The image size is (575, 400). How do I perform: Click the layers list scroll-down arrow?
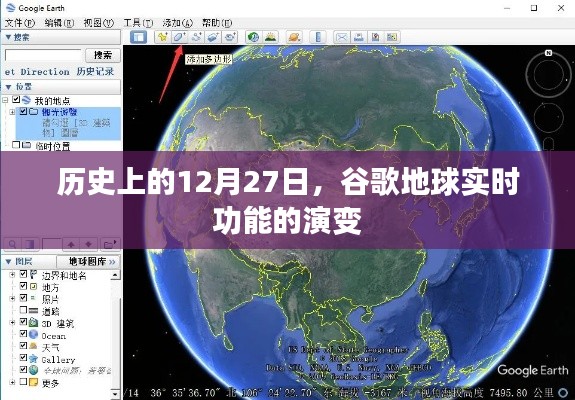pos(115,394)
